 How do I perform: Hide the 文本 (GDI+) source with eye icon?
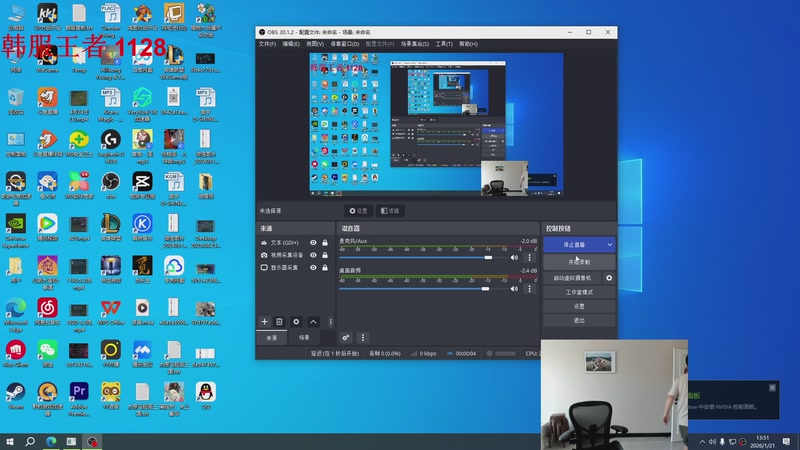click(313, 242)
